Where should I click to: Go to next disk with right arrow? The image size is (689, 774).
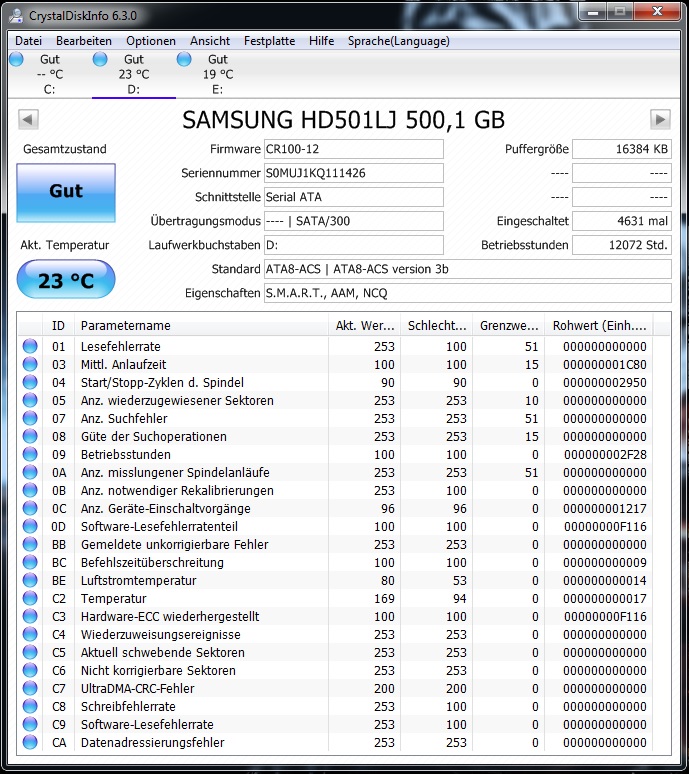pos(660,119)
